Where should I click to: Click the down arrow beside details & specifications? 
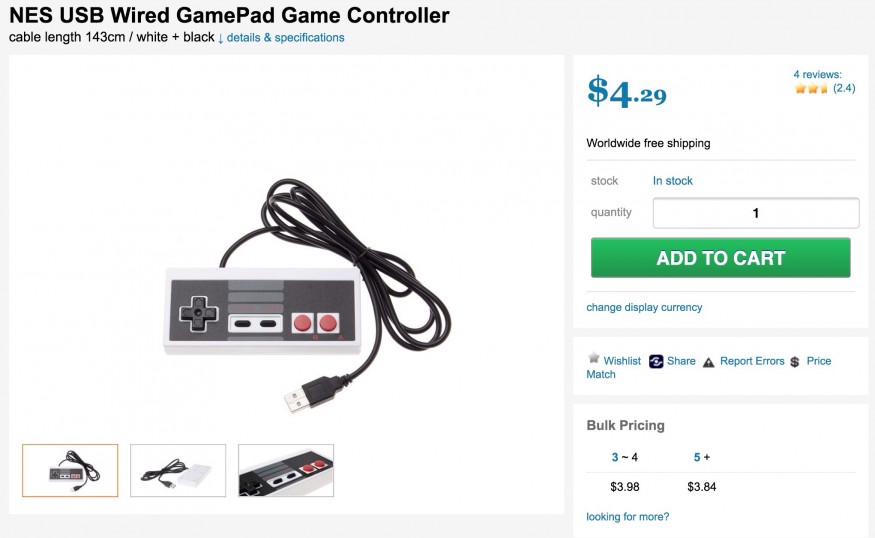pyautogui.click(x=221, y=39)
